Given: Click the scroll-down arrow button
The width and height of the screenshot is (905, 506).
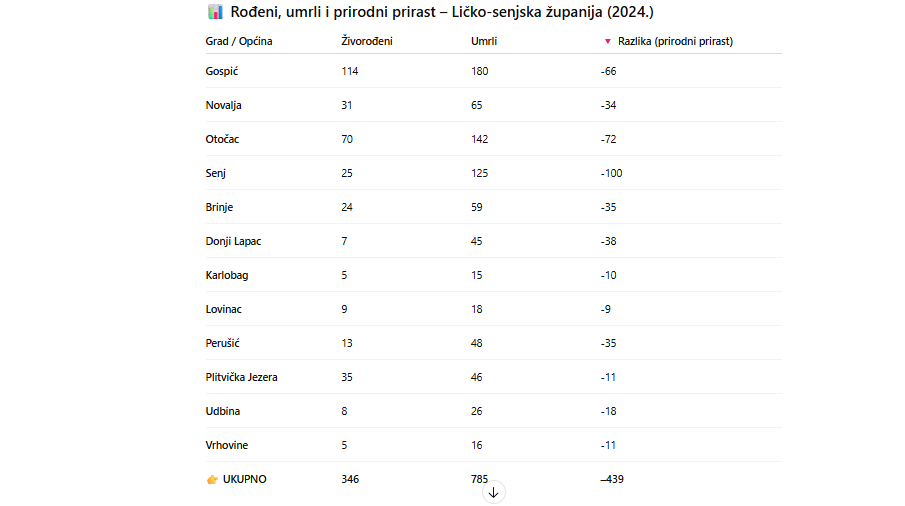Looking at the screenshot, I should pyautogui.click(x=493, y=493).
